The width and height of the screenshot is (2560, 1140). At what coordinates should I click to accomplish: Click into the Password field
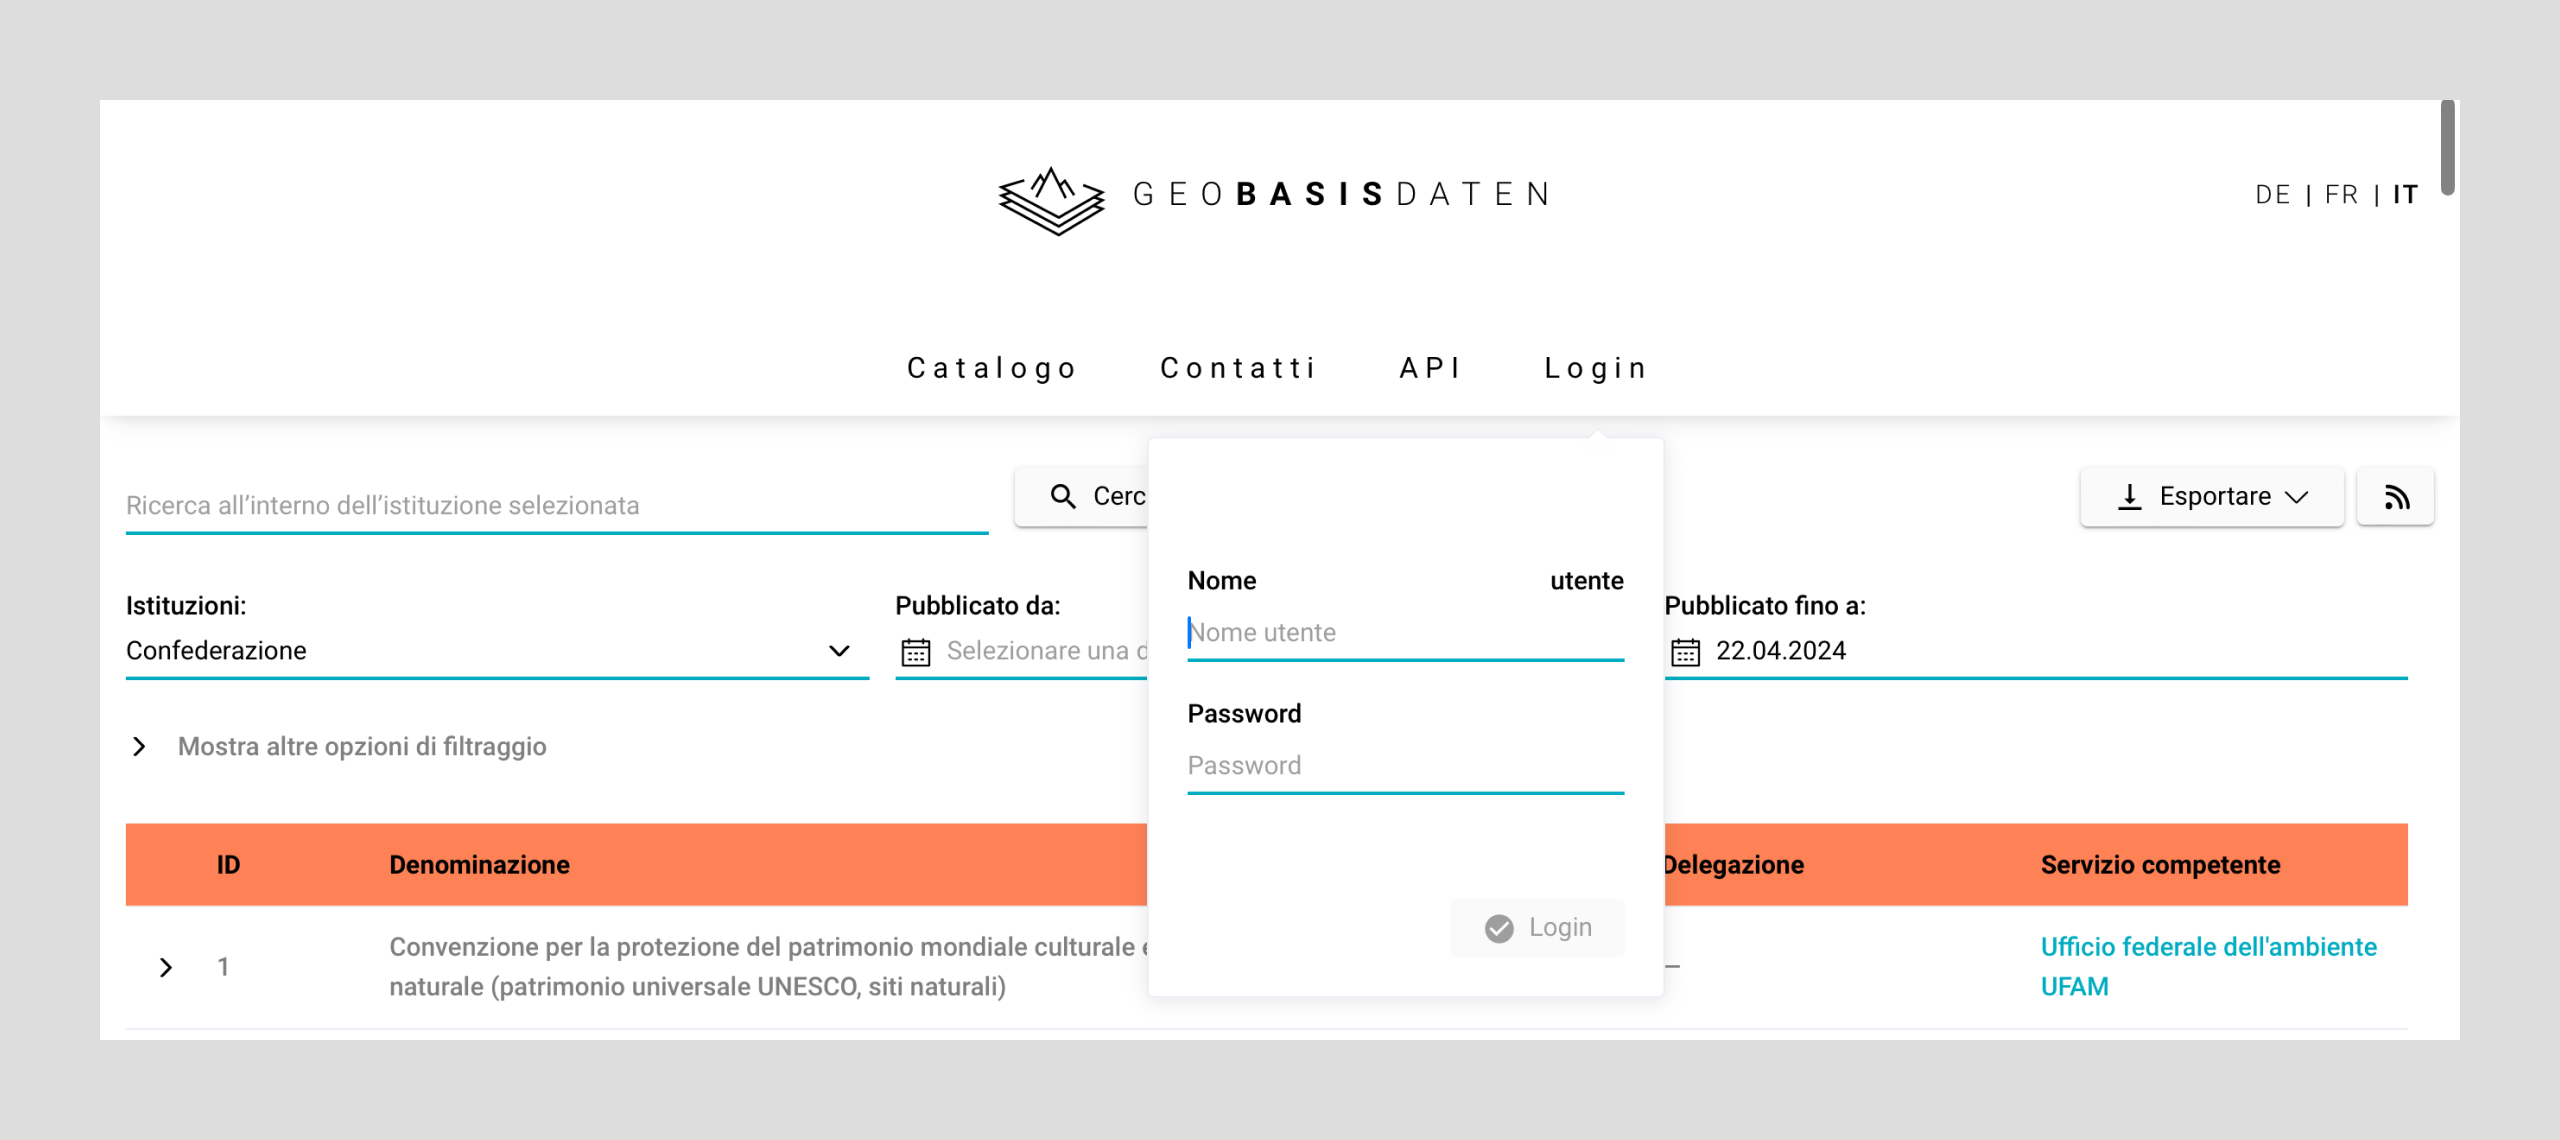click(1405, 766)
